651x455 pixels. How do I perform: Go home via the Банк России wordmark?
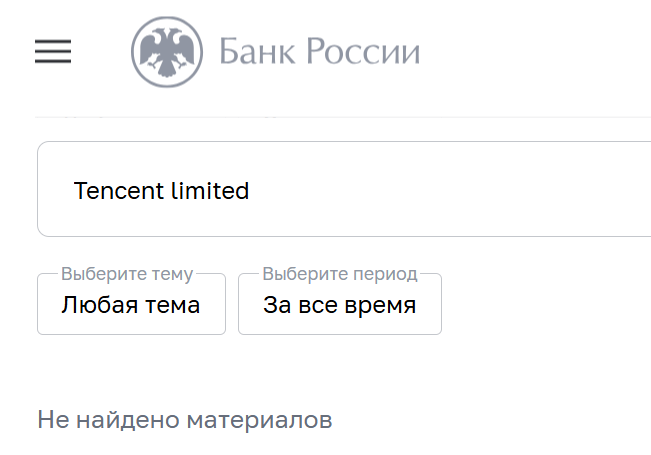(x=319, y=51)
